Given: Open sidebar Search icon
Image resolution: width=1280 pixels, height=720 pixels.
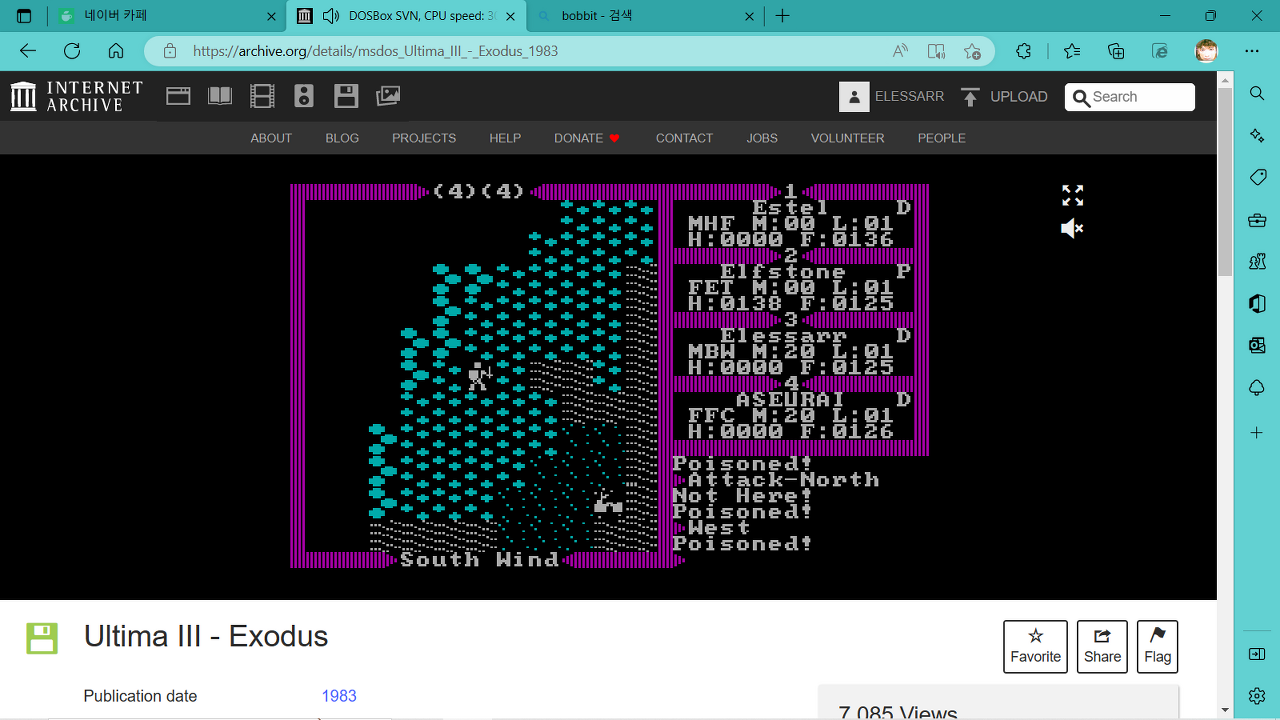Looking at the screenshot, I should click(x=1257, y=93).
